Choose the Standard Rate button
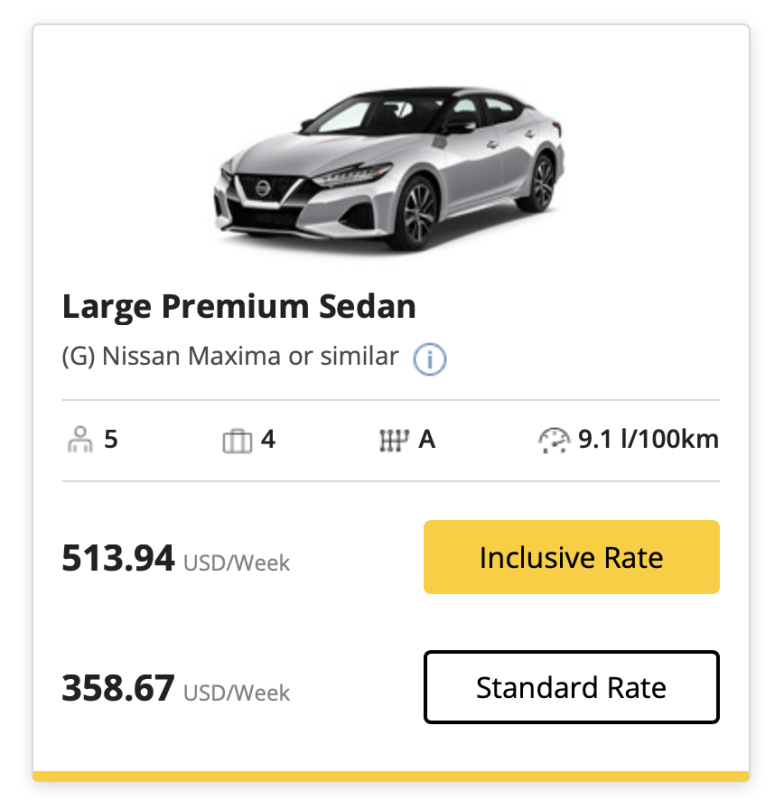Screen dimensions: 784x800 click(571, 687)
